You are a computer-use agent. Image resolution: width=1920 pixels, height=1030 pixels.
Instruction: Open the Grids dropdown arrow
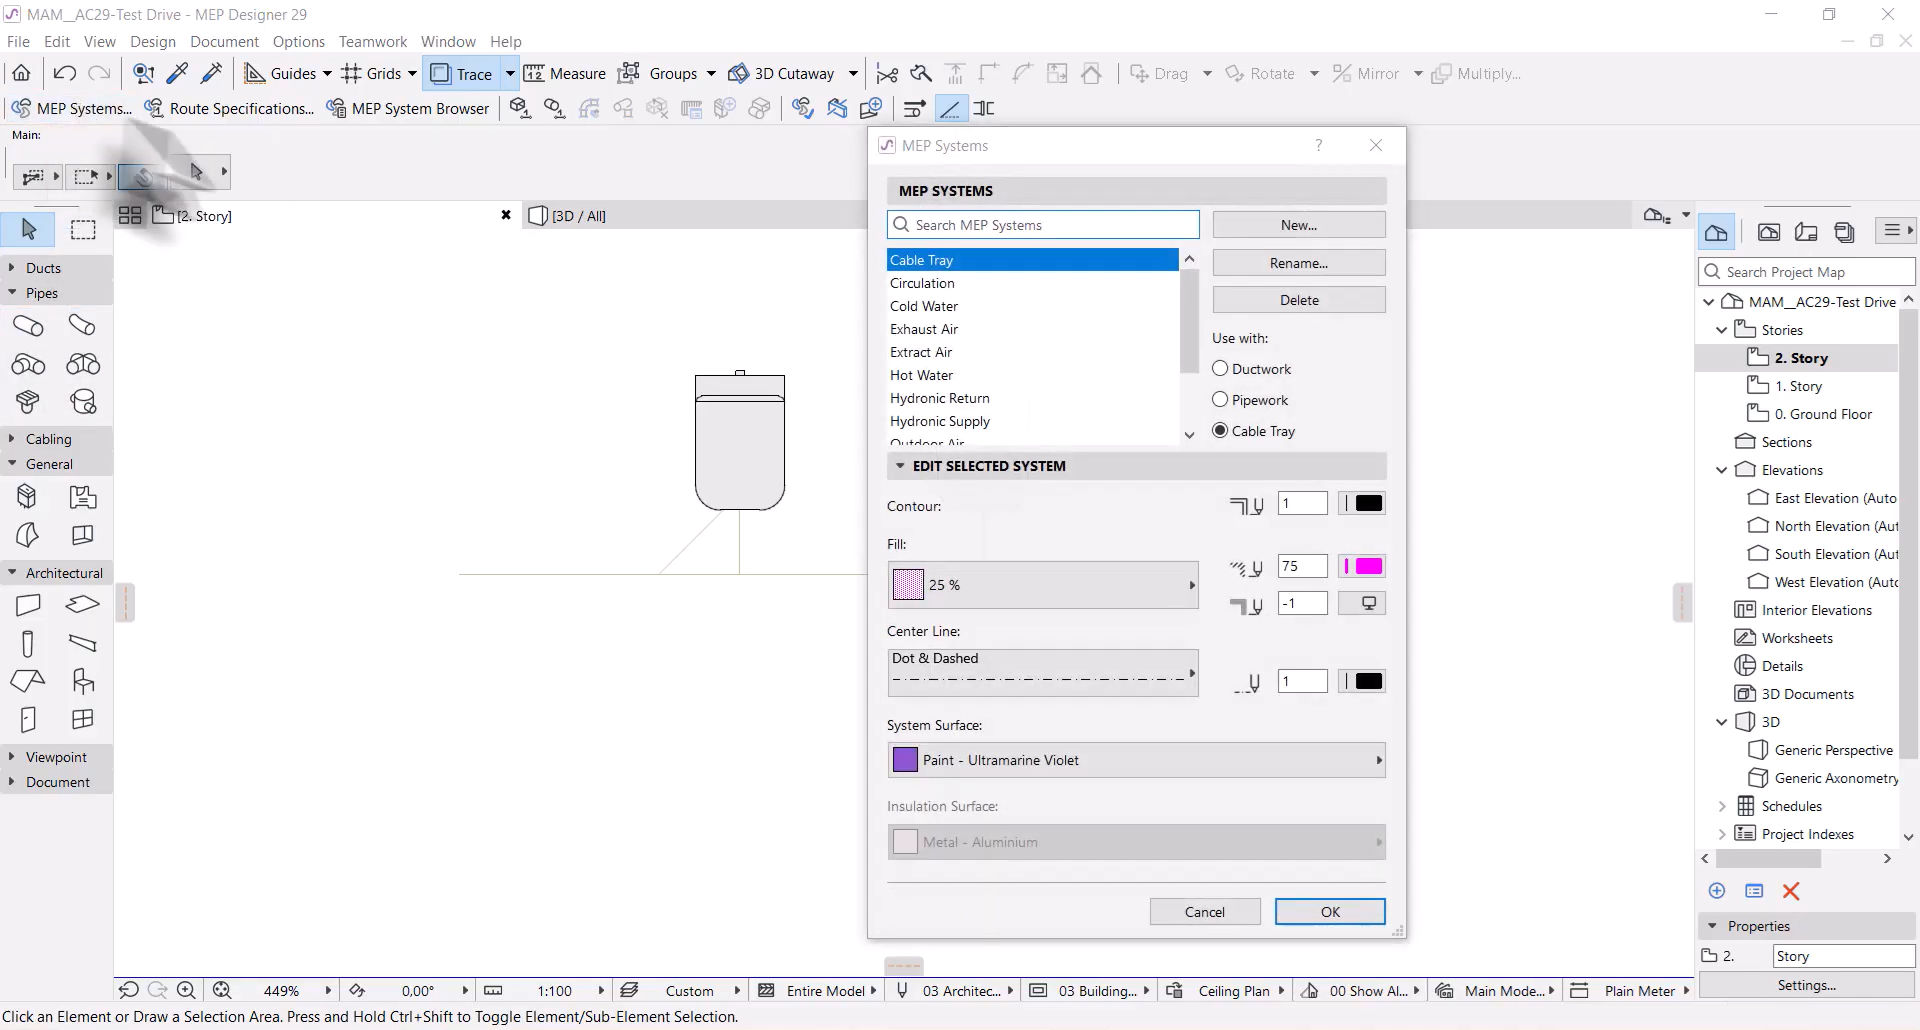(412, 73)
